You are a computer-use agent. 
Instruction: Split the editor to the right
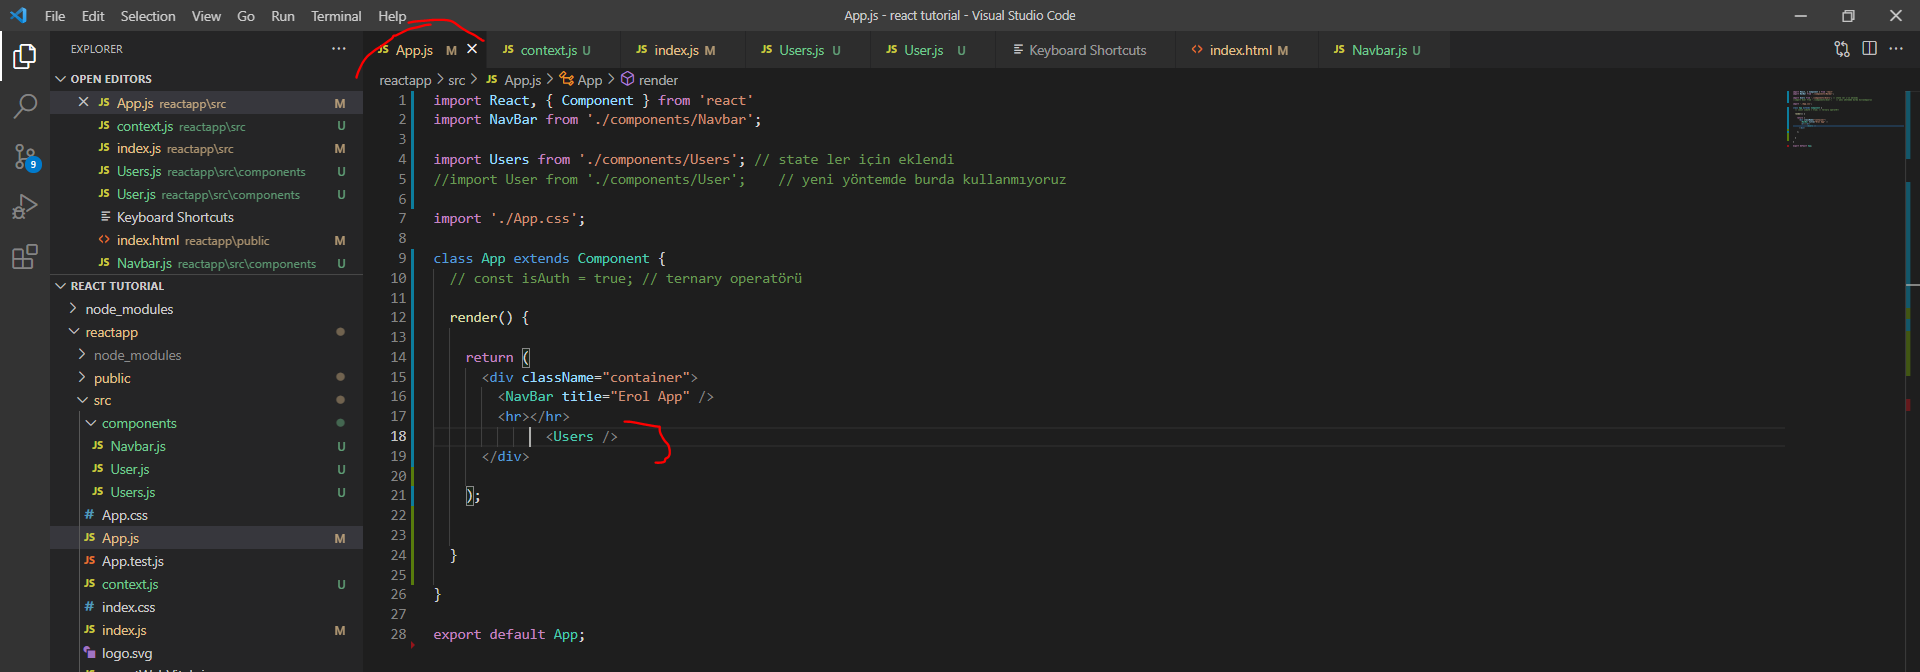[x=1869, y=49]
